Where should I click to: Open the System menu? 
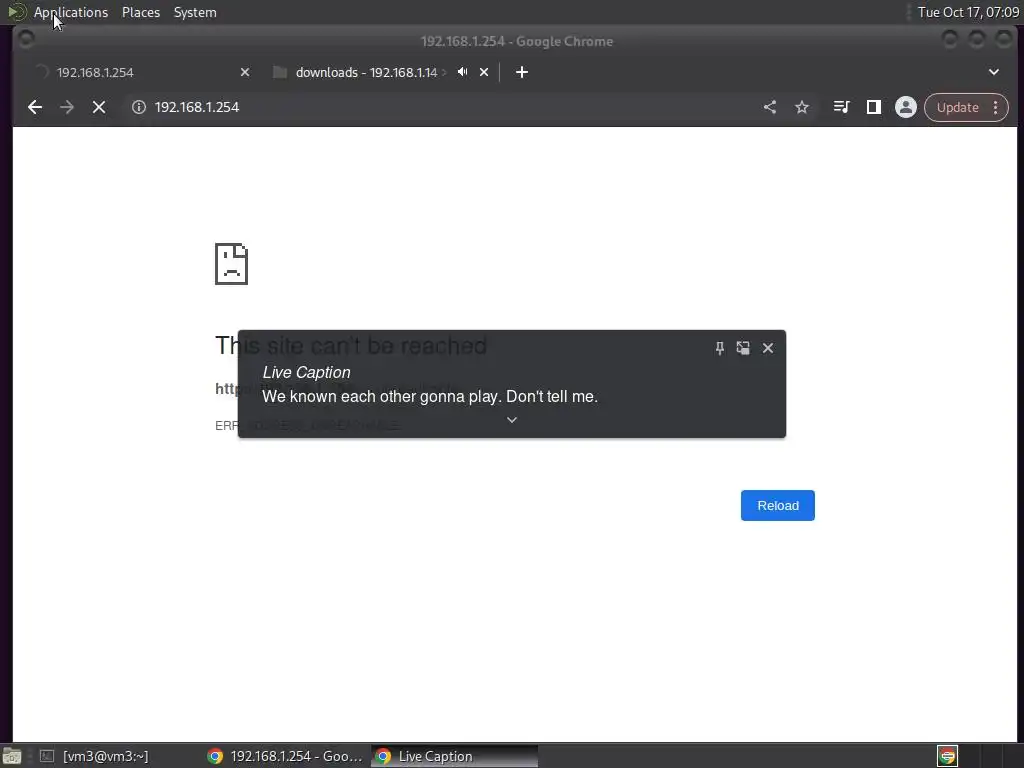click(x=195, y=12)
